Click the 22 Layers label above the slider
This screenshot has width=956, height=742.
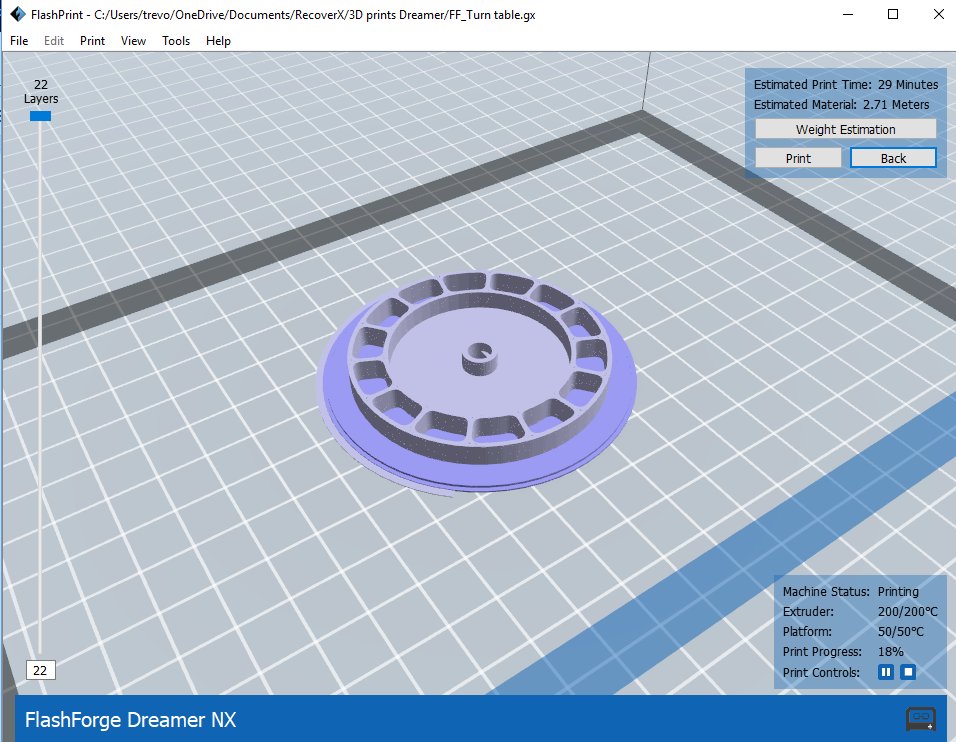[41, 91]
